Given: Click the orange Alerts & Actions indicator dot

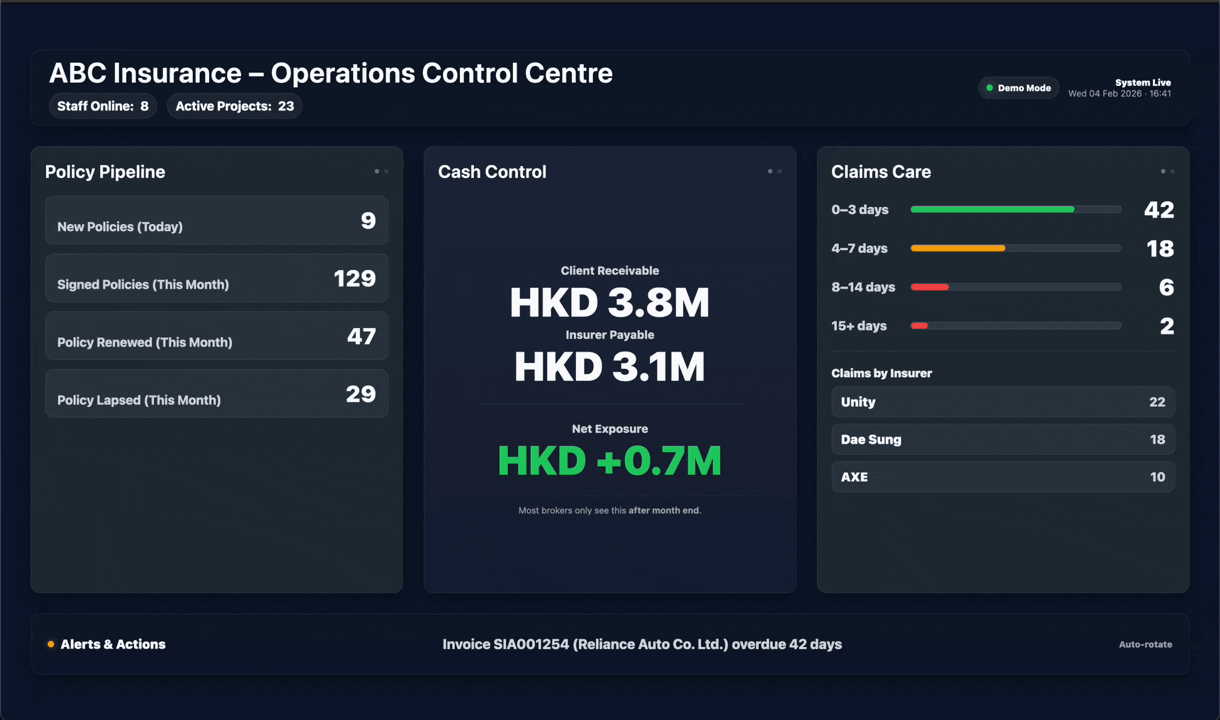Looking at the screenshot, I should 51,645.
